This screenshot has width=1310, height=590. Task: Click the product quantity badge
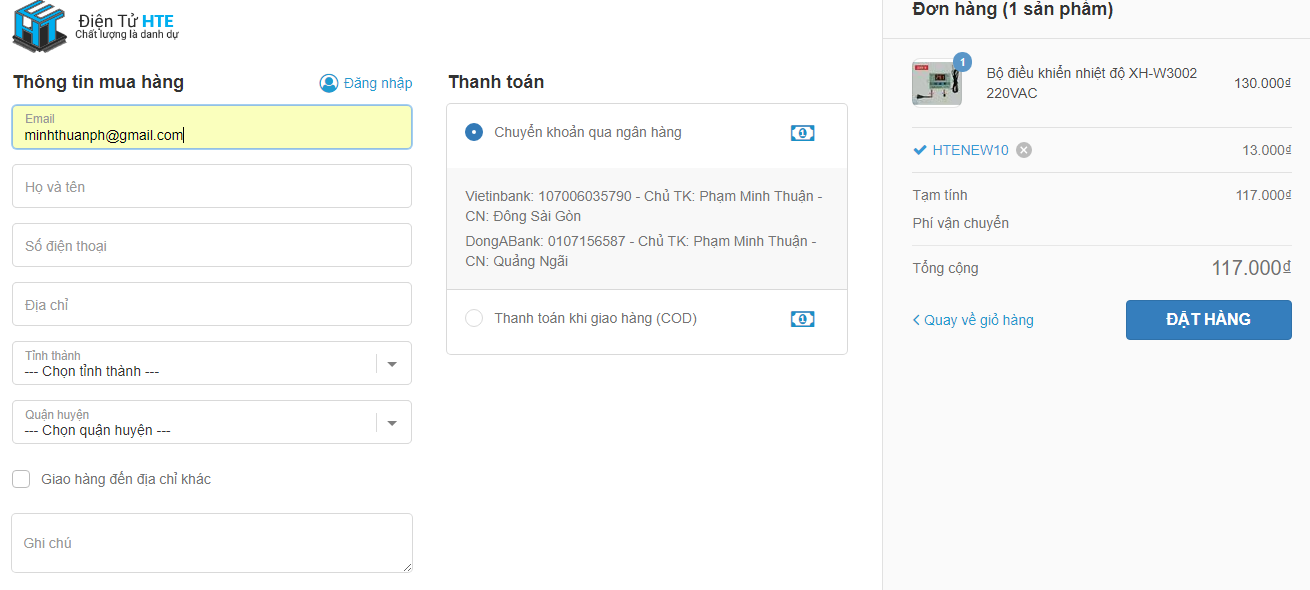pos(962,62)
